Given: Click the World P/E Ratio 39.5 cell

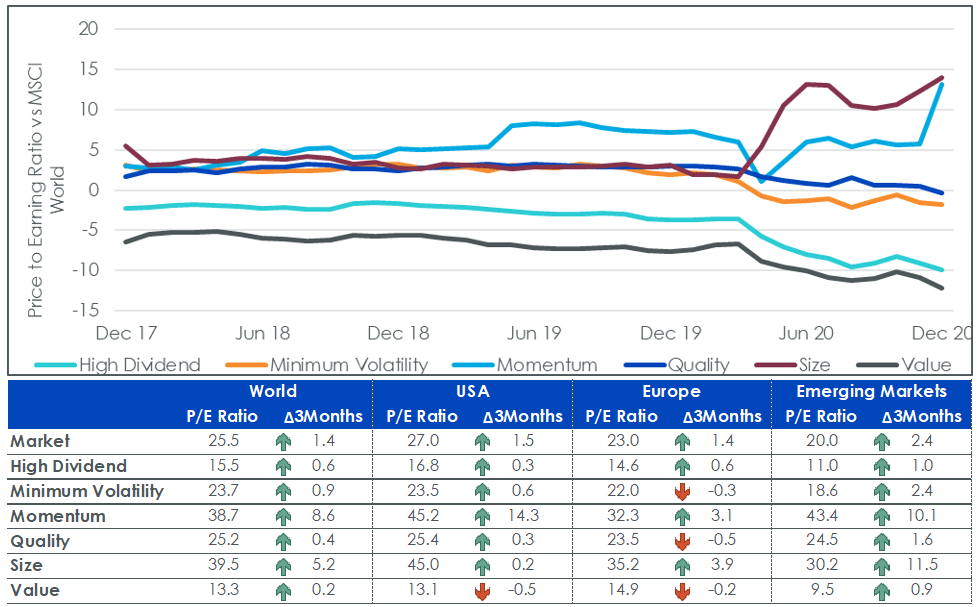Looking at the screenshot, I should pos(224,565).
